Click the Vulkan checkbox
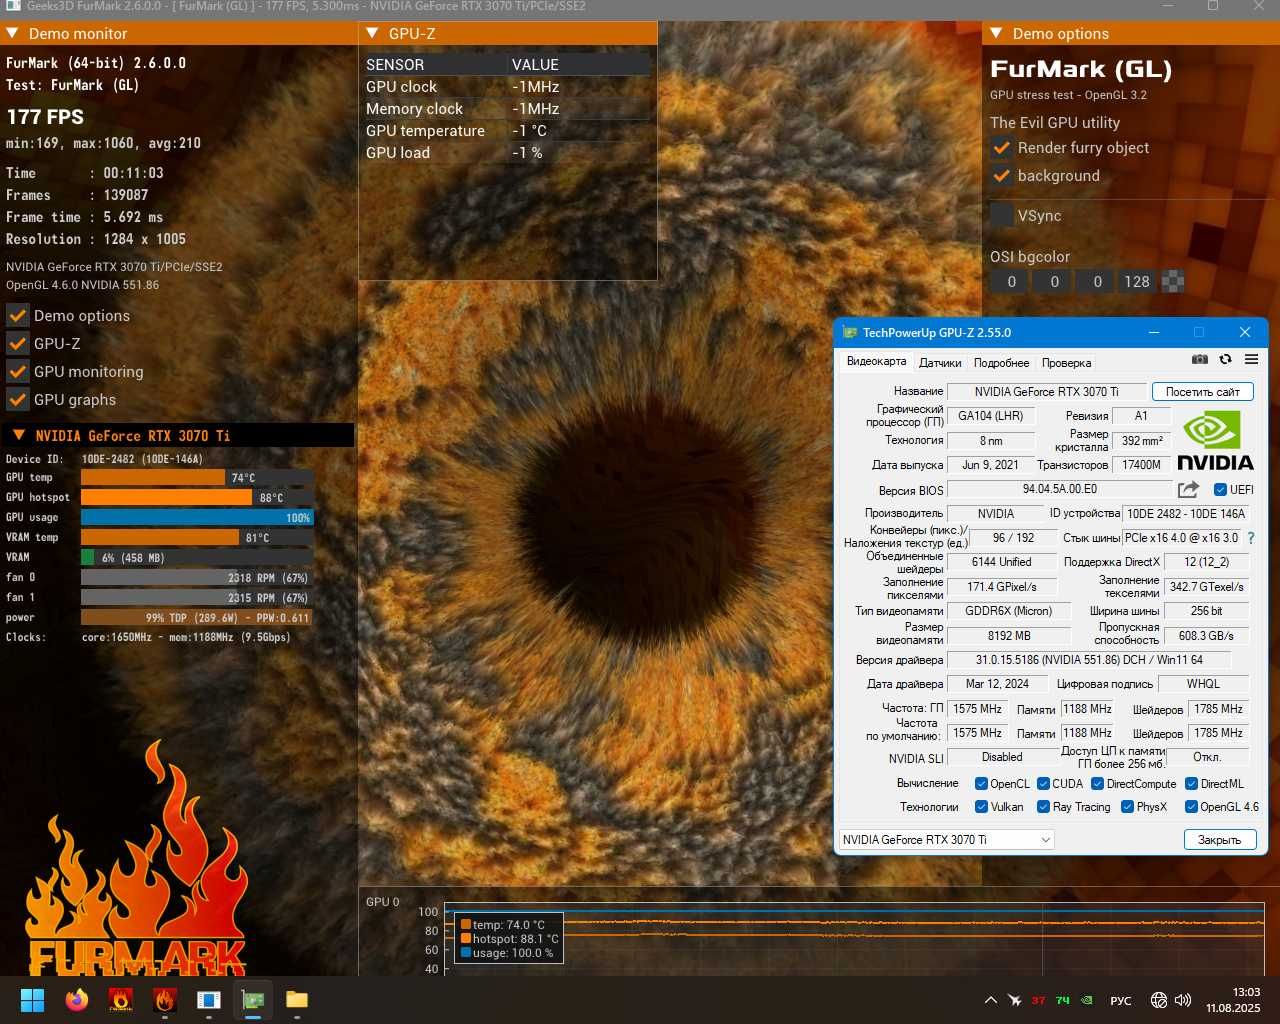1280x1024 pixels. (981, 807)
